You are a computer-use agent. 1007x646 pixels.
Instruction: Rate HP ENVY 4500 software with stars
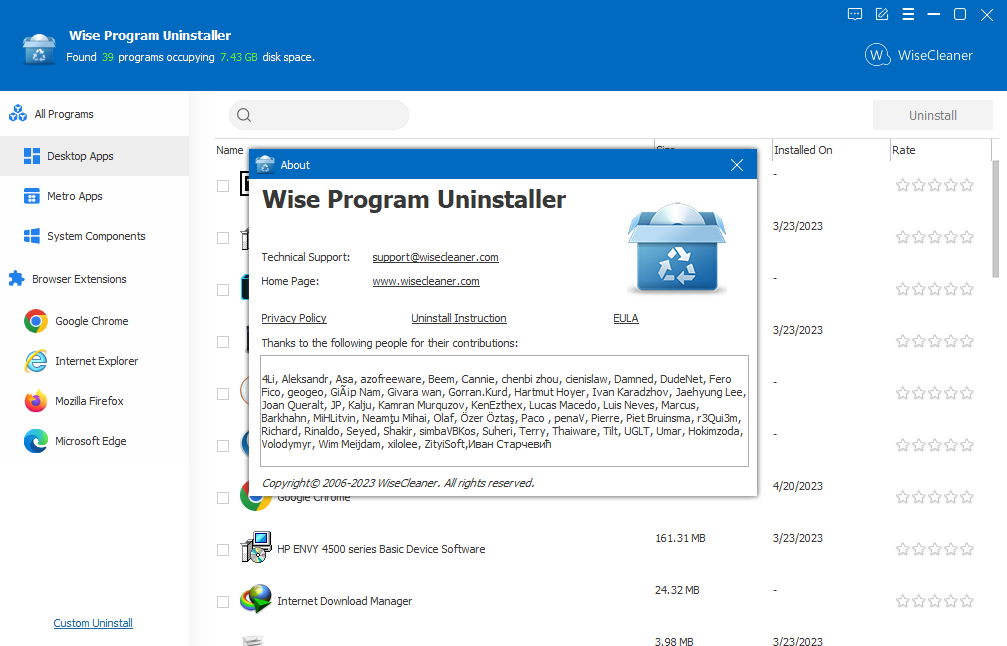pyautogui.click(x=934, y=549)
